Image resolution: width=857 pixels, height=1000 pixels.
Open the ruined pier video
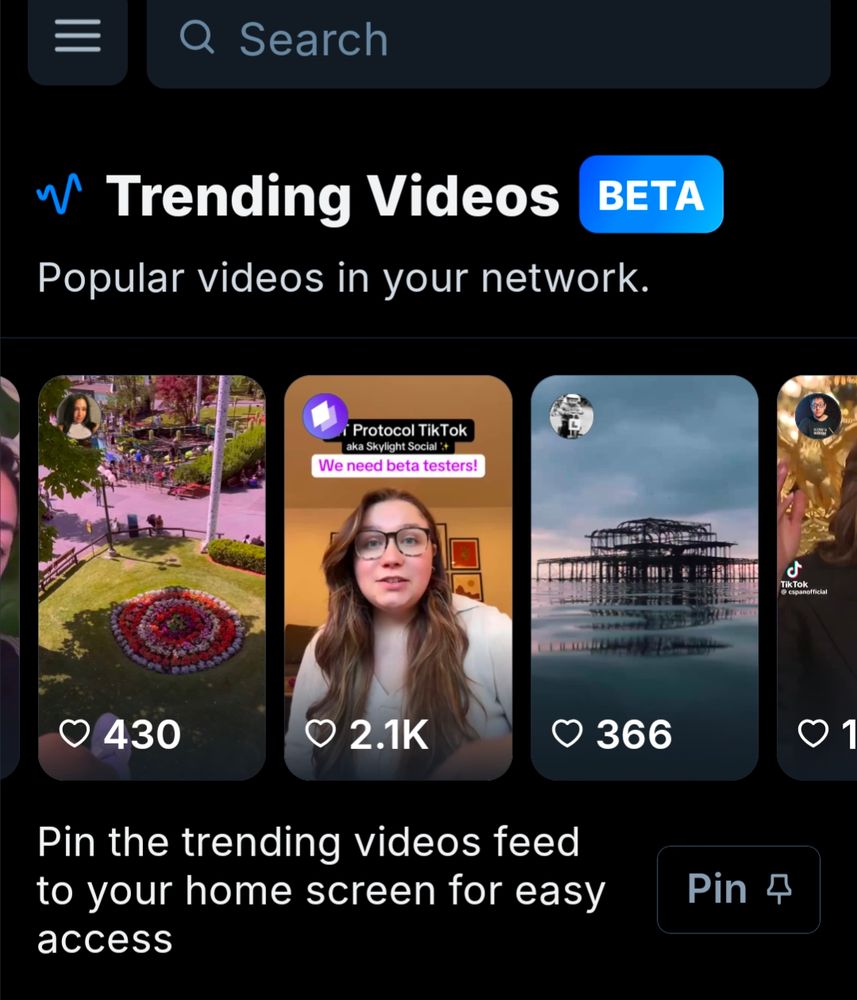644,577
